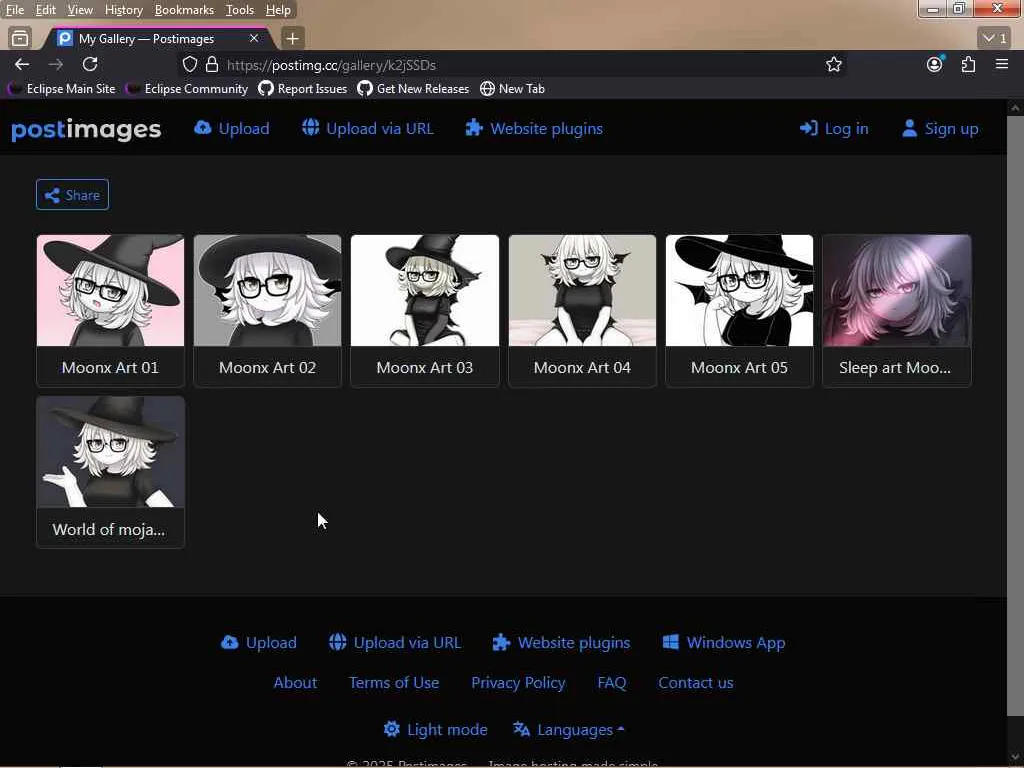
Task: Open the FAQ link
Action: (612, 682)
